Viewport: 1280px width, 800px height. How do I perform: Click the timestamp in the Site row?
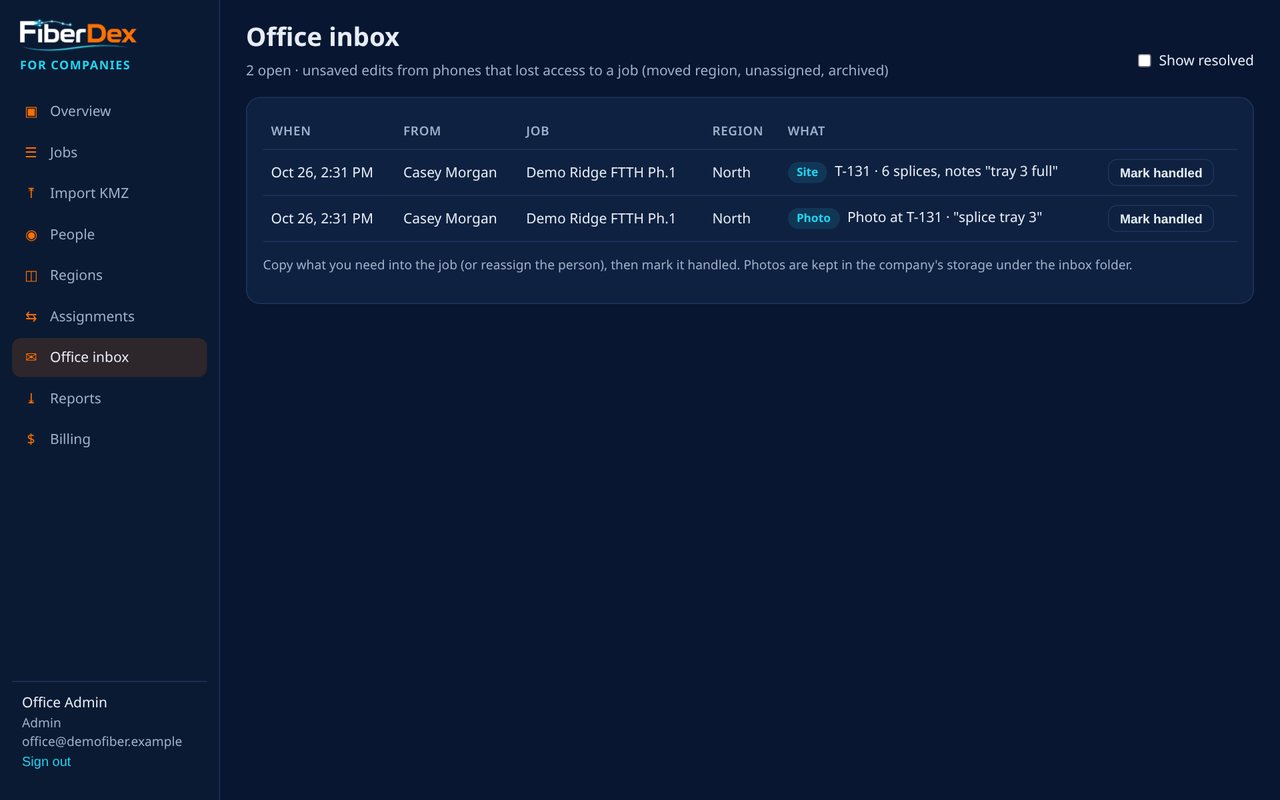point(322,173)
